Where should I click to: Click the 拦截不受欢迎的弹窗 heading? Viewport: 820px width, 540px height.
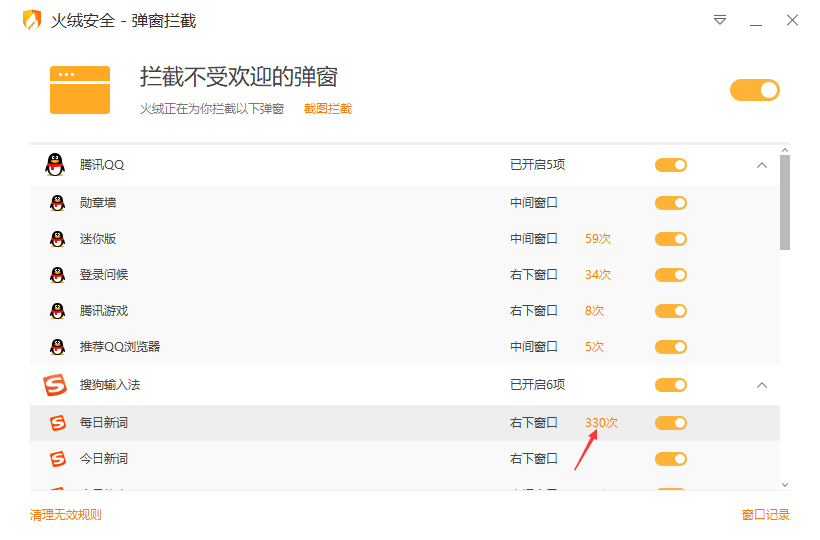click(238, 77)
